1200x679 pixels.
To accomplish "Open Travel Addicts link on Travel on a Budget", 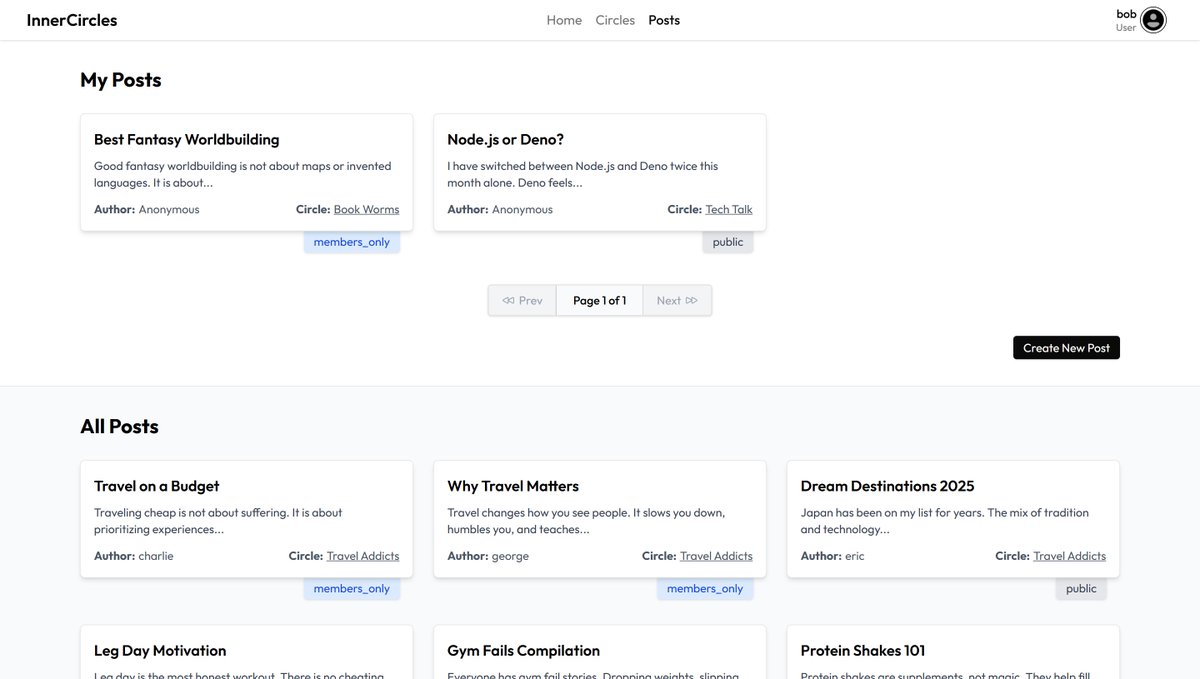I will pyautogui.click(x=363, y=556).
